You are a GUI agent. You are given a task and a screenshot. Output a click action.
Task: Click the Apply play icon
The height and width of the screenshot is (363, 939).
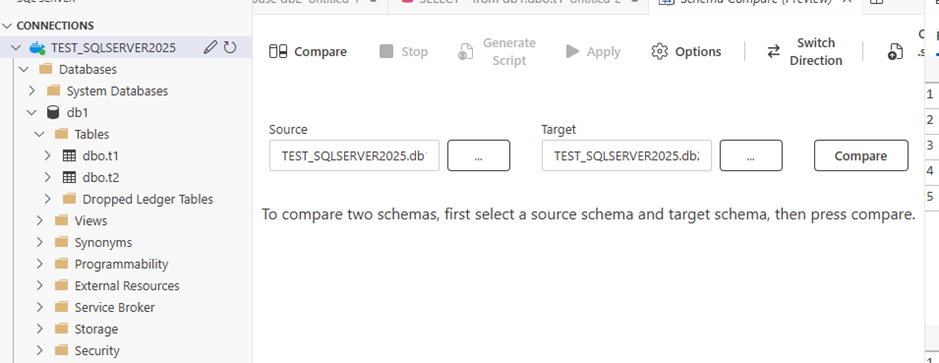[573, 52]
